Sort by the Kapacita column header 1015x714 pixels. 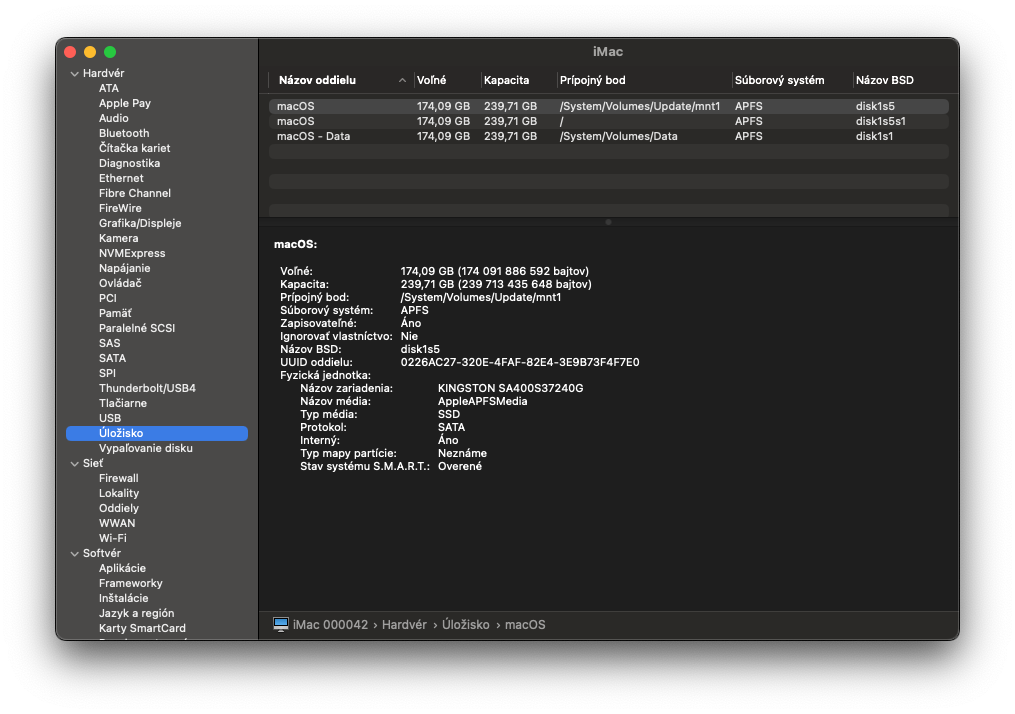click(506, 80)
